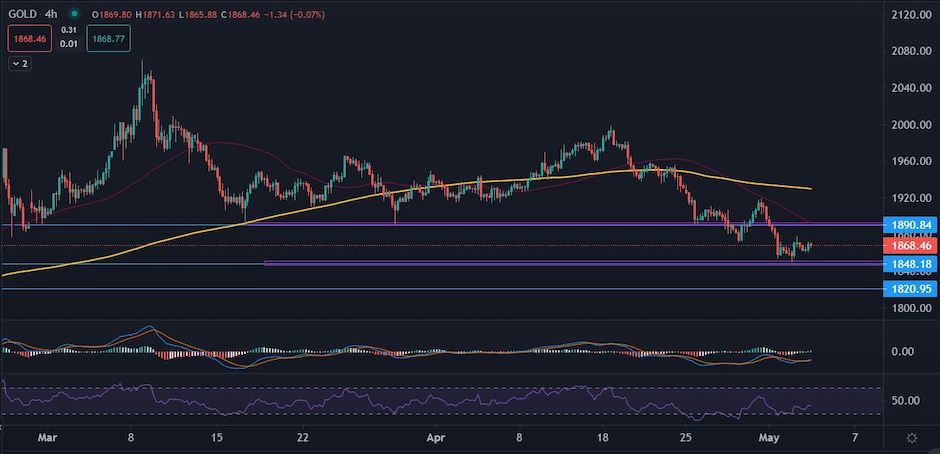
Task: Click the red current price 1868.46 axis label
Action: click(x=911, y=245)
